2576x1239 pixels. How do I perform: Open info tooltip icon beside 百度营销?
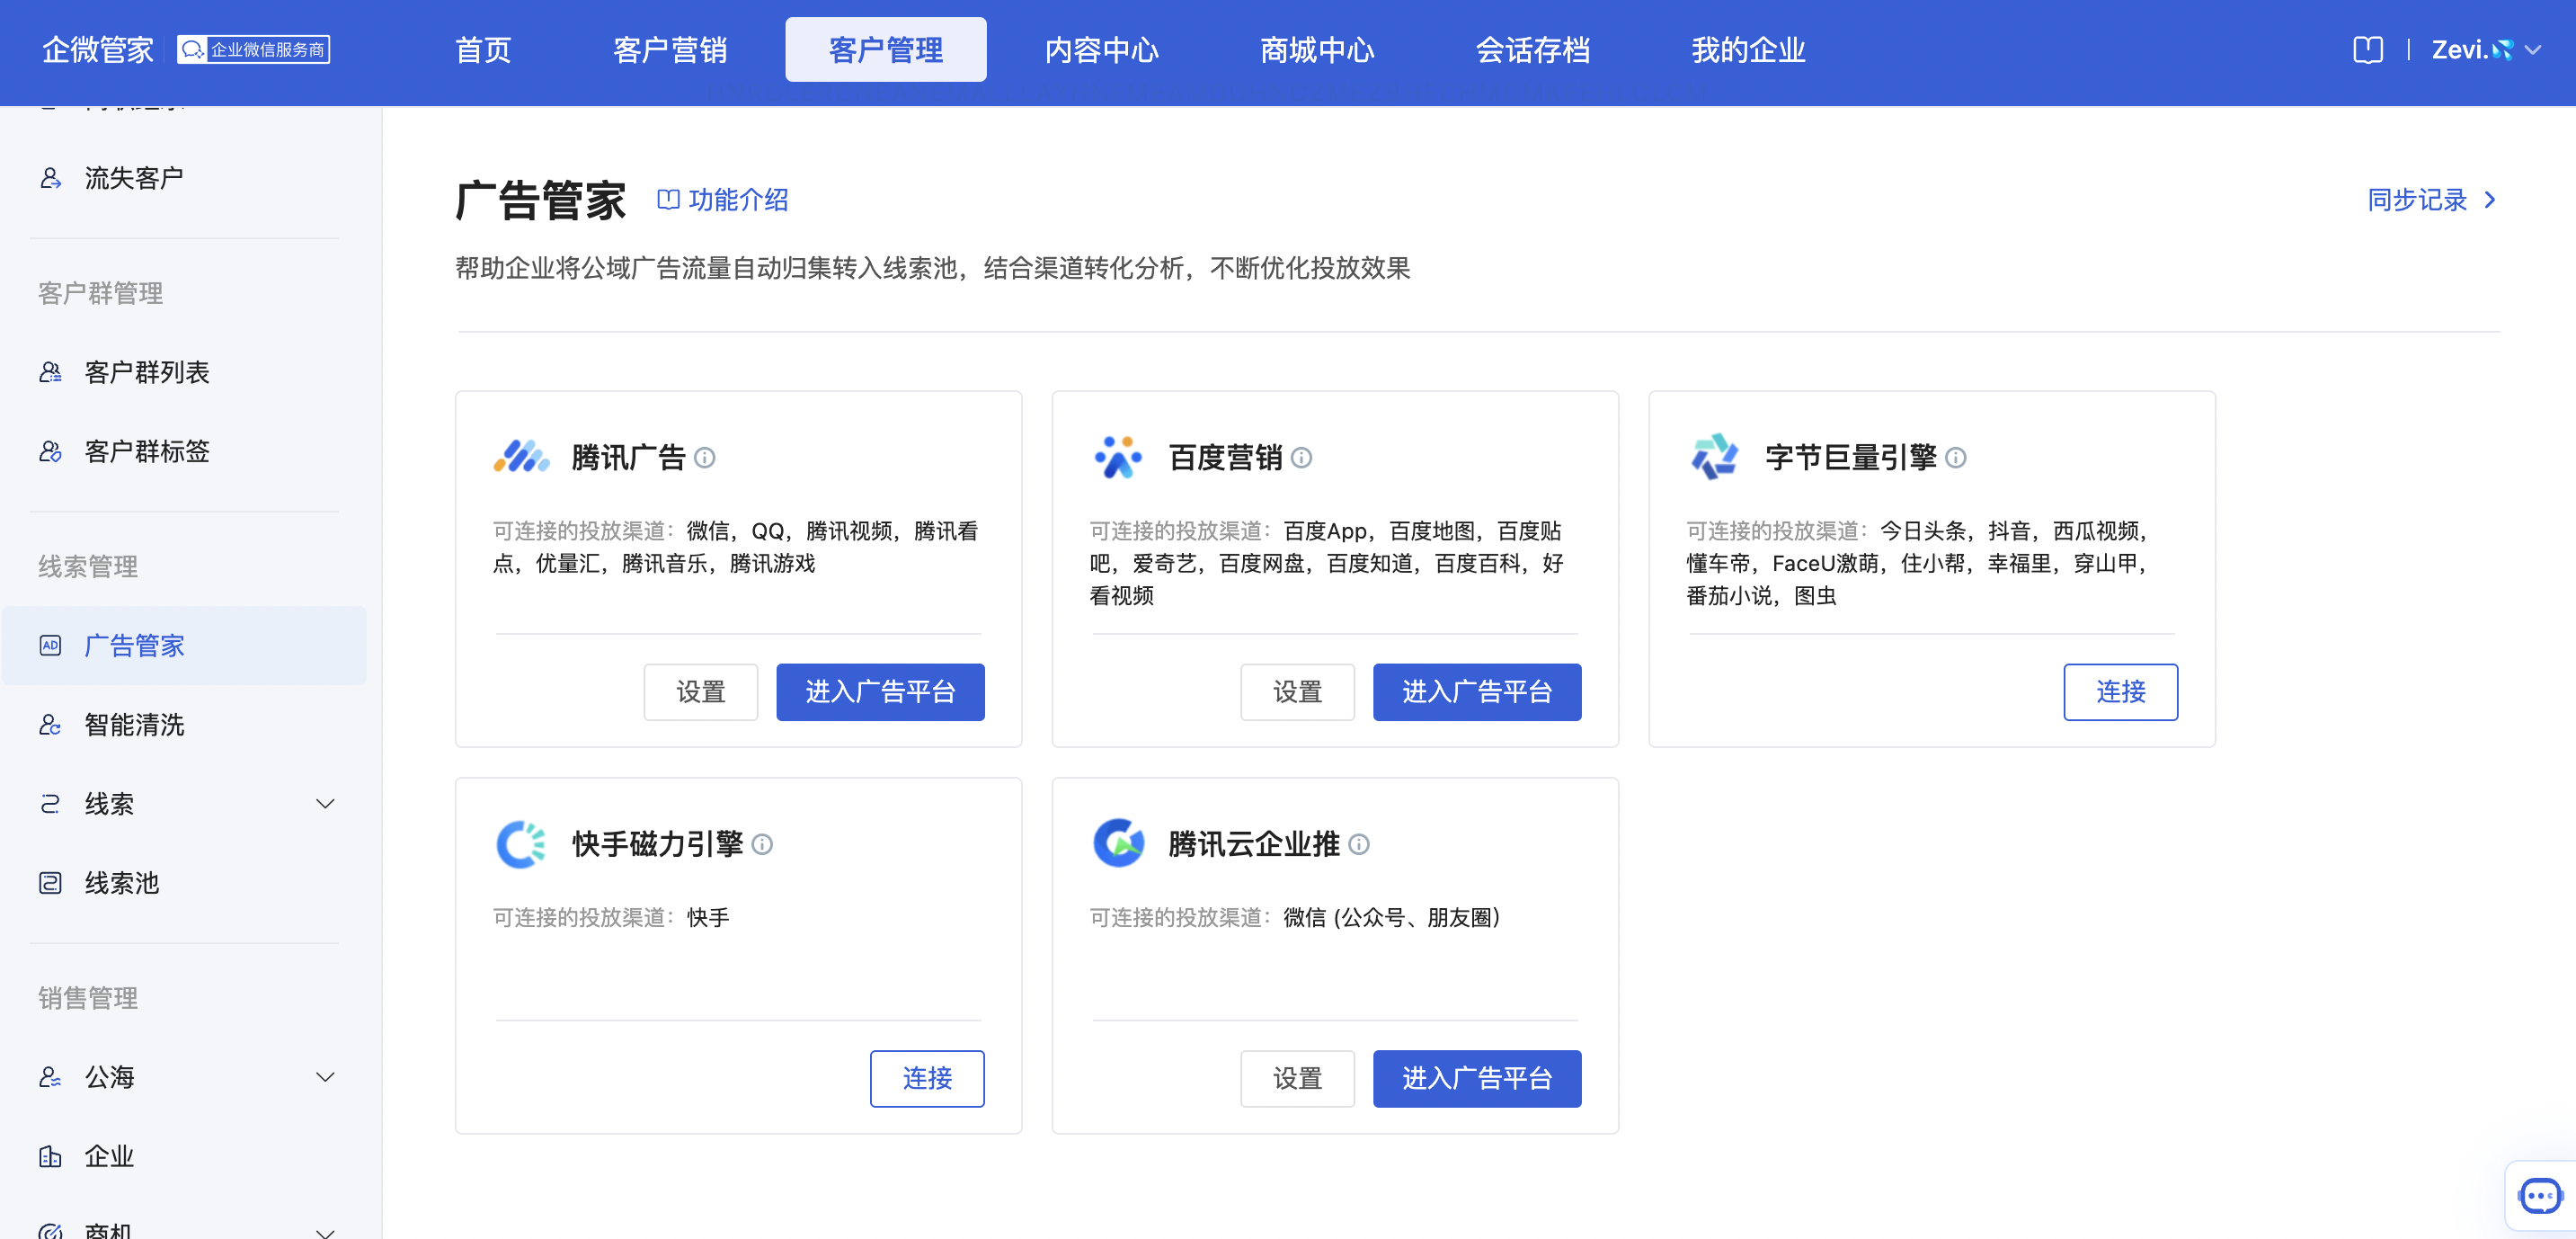[x=1301, y=458]
